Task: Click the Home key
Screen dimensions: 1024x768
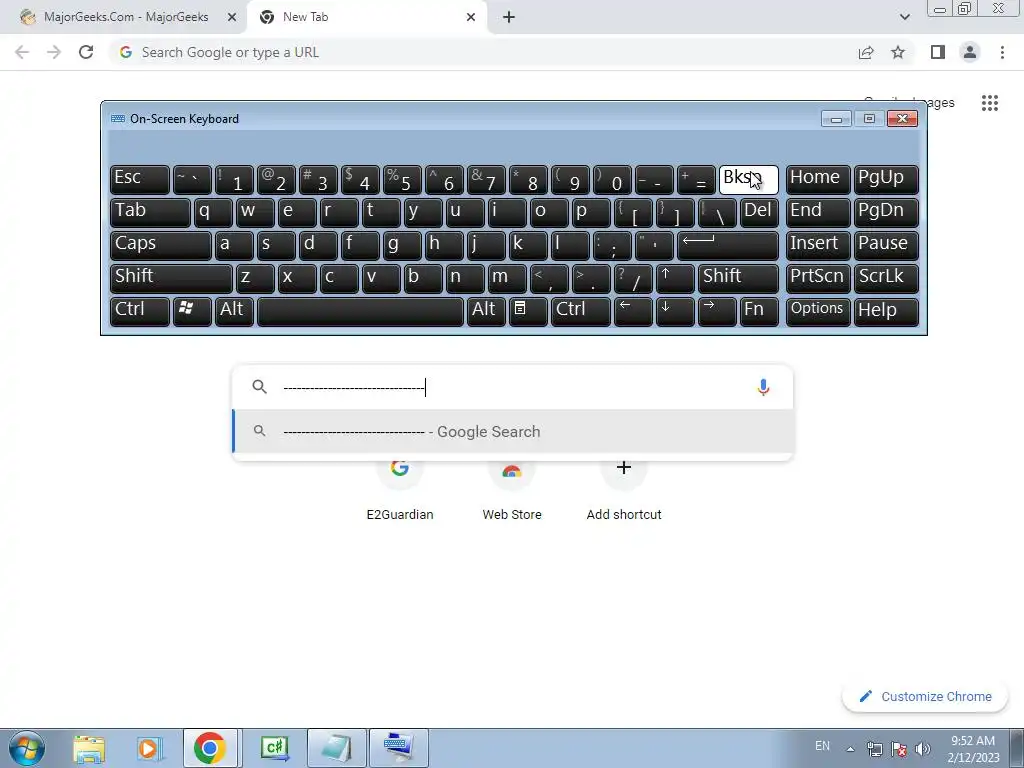Action: pos(818,179)
